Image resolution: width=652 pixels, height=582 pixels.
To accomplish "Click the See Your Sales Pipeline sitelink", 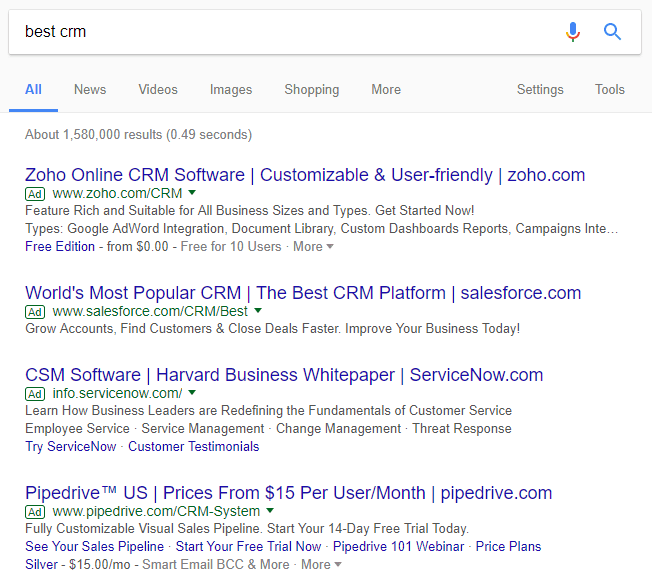I will 94,546.
